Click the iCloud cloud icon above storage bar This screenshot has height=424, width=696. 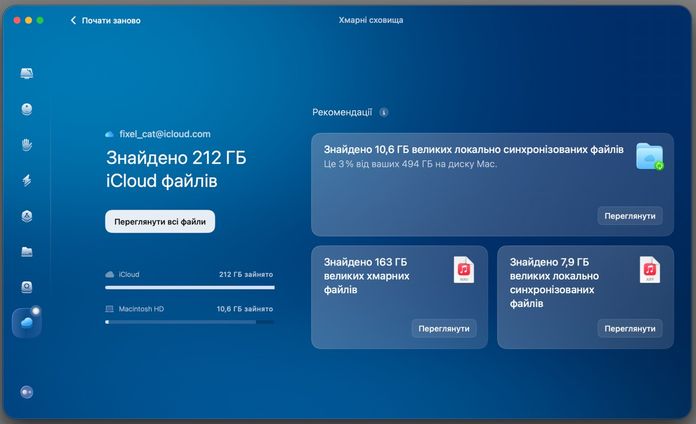pyautogui.click(x=109, y=274)
